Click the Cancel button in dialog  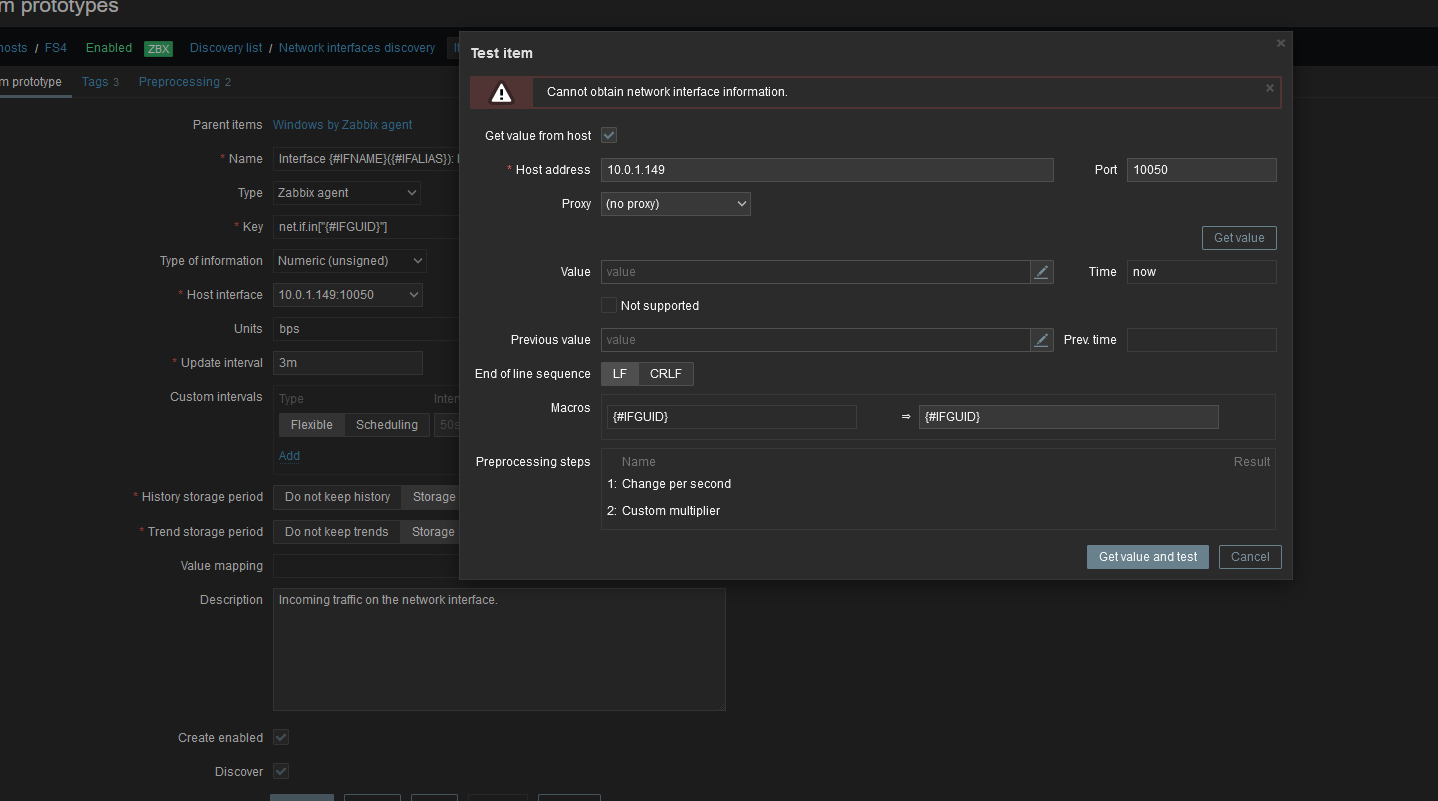coord(1250,557)
